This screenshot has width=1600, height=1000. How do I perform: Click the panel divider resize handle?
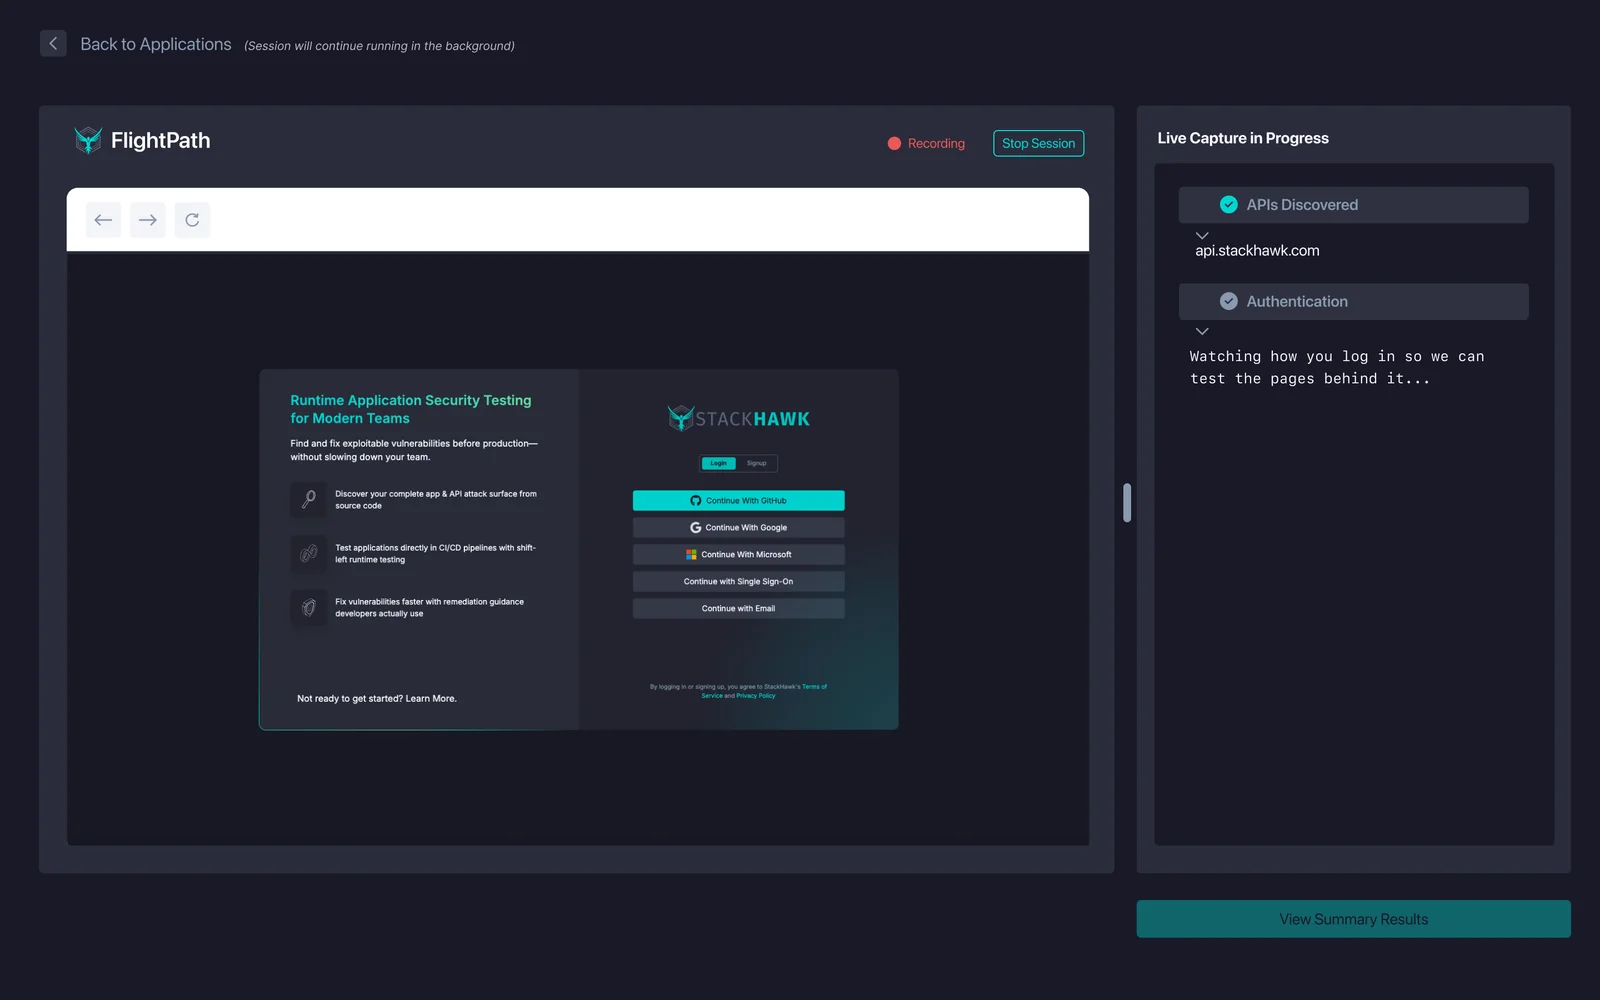coord(1127,503)
